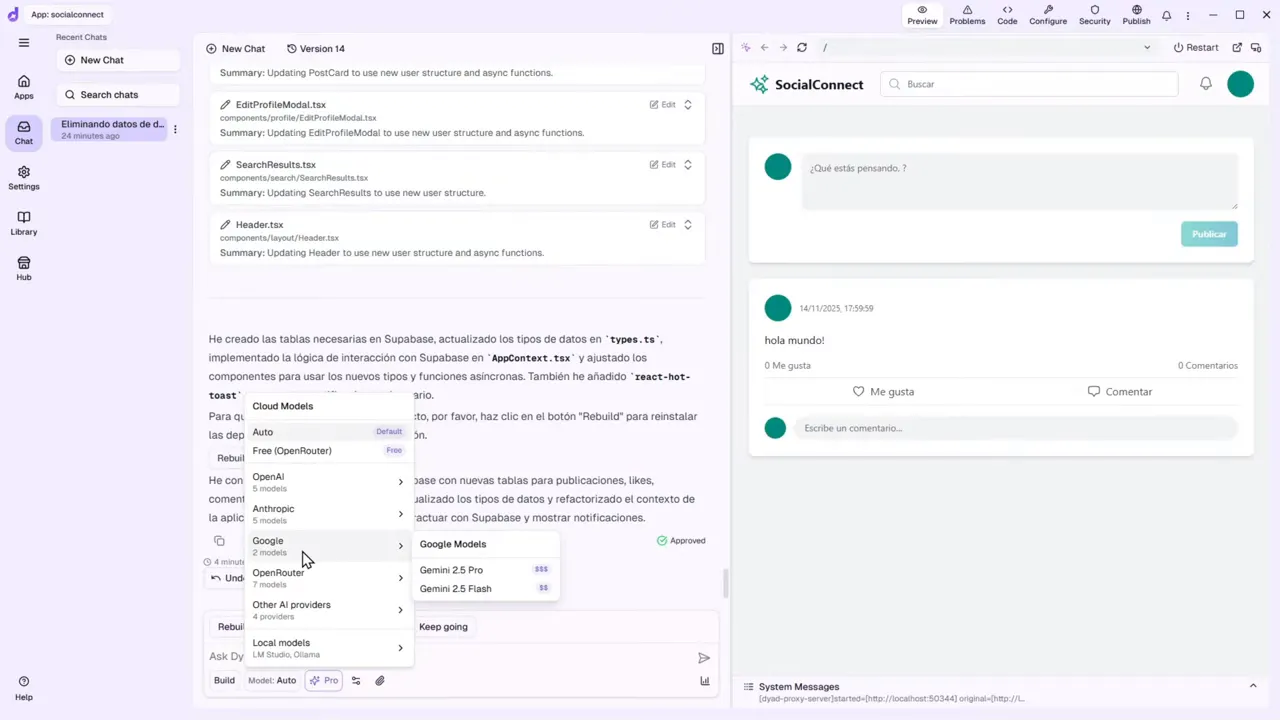Open the Preview panel icon

click(x=922, y=14)
